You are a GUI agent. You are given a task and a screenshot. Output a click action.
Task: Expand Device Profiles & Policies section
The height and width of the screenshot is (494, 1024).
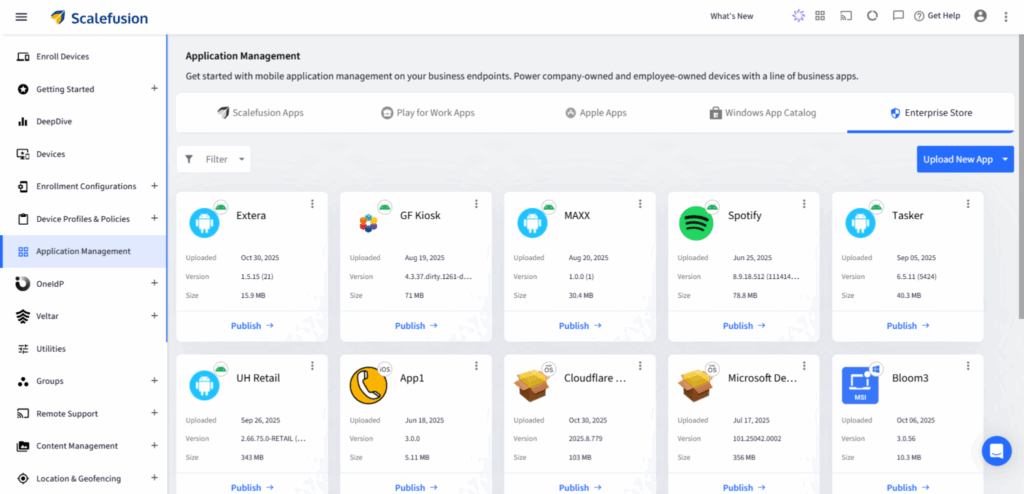coord(154,218)
